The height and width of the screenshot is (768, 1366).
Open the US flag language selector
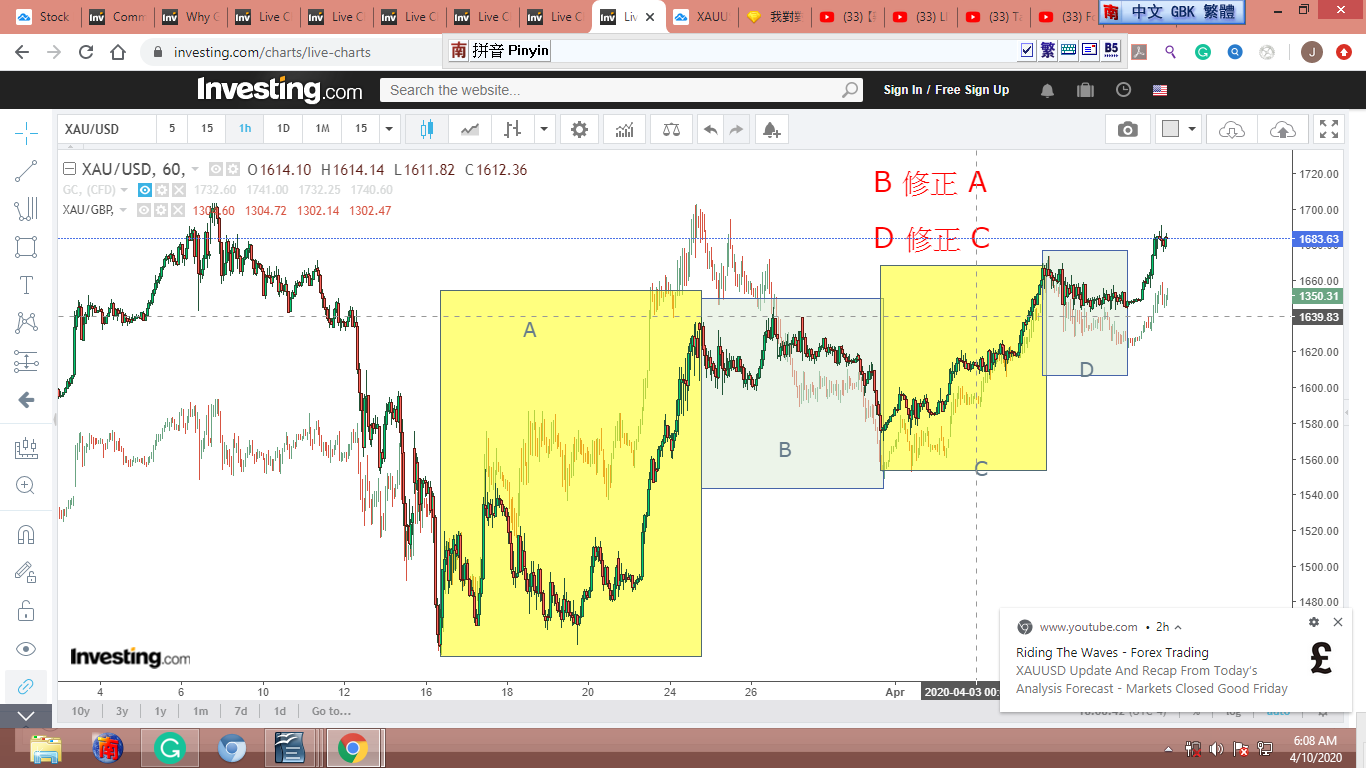(1160, 90)
